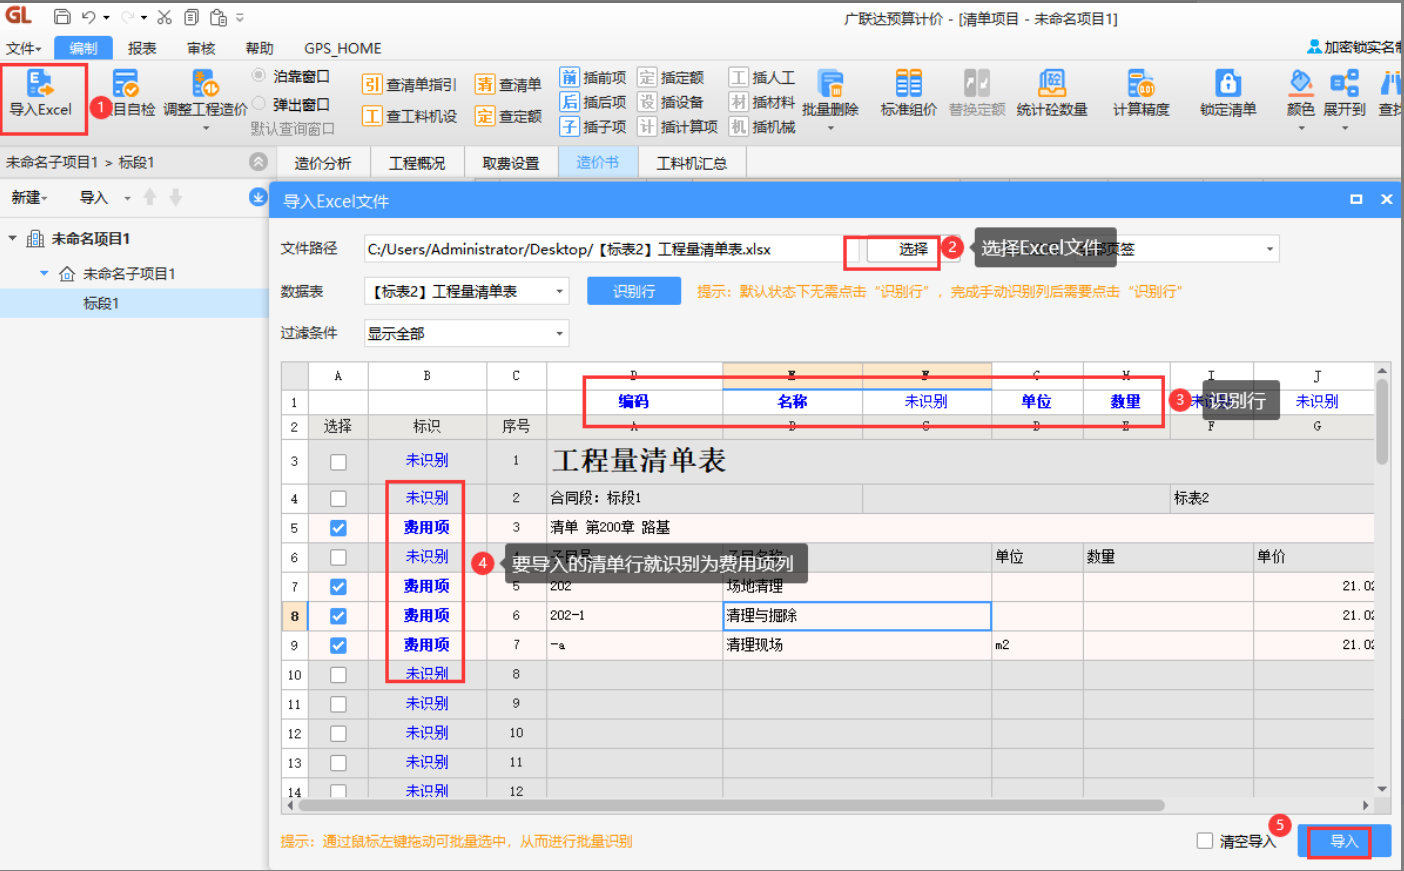Collapse the 未命名子项目1 tree node
The image size is (1404, 871).
pos(44,273)
